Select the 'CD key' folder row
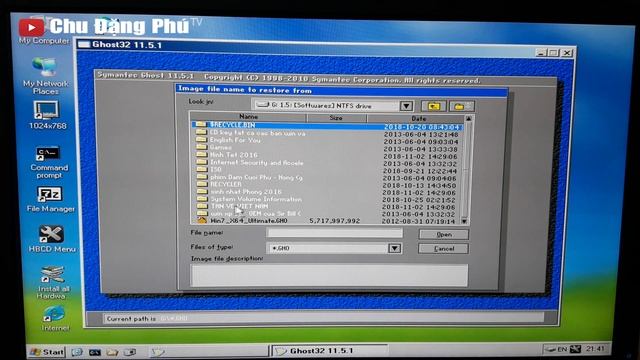Image resolution: width=640 pixels, height=360 pixels. pos(327,133)
